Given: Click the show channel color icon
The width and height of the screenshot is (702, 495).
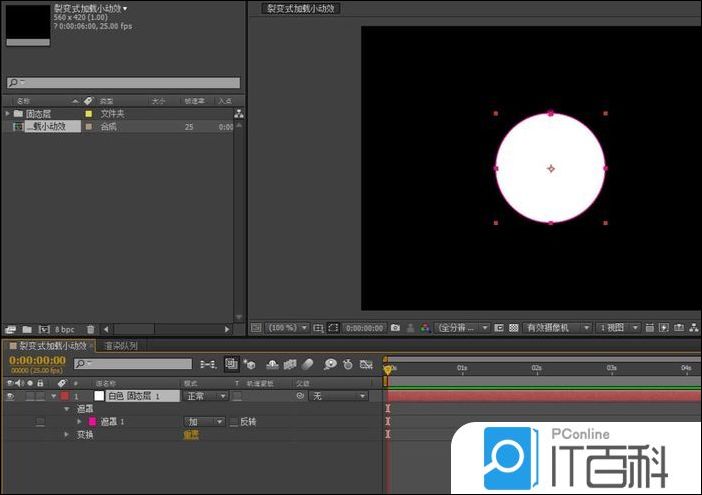Looking at the screenshot, I should click(425, 328).
